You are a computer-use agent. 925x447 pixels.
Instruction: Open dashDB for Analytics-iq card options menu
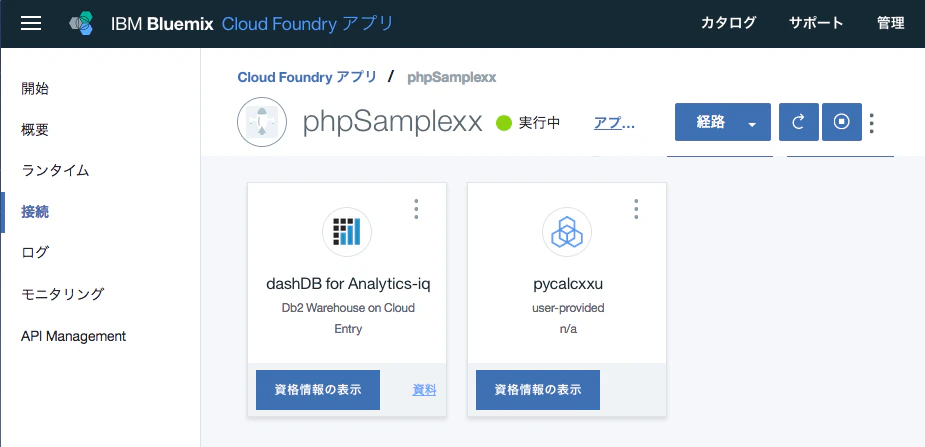coord(416,209)
